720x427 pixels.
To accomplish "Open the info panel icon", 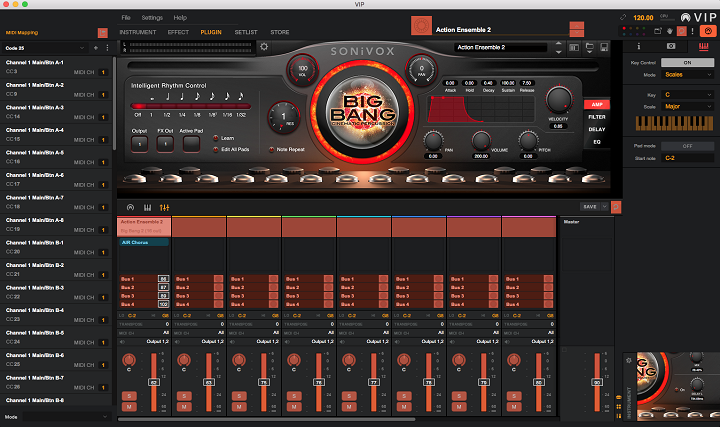I will pos(641,46).
